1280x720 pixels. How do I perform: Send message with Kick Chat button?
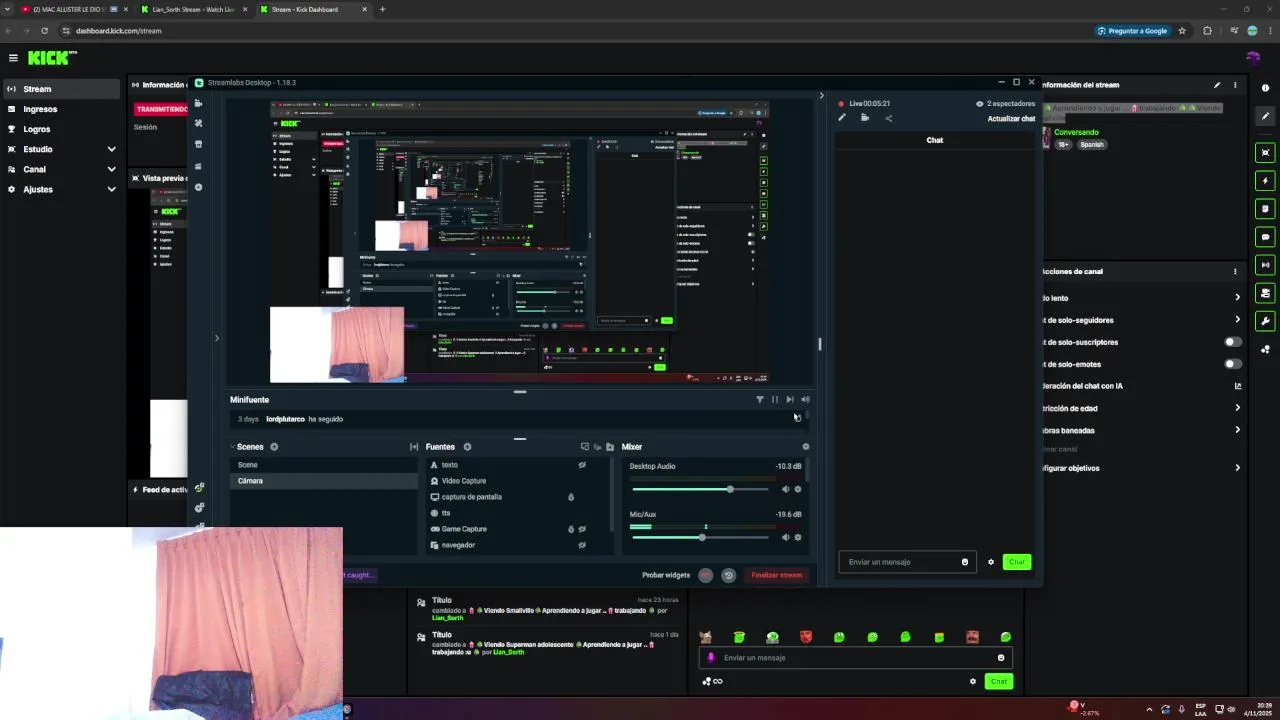click(x=998, y=681)
